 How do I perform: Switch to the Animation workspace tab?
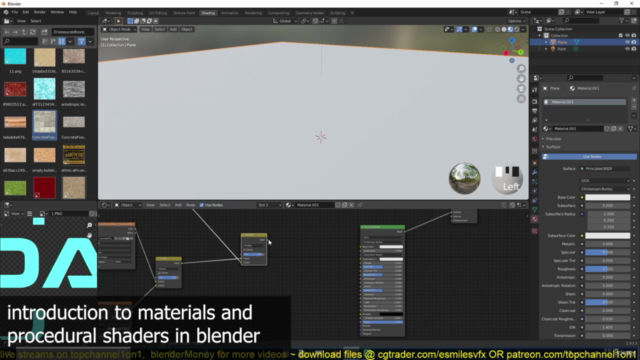pyautogui.click(x=230, y=13)
